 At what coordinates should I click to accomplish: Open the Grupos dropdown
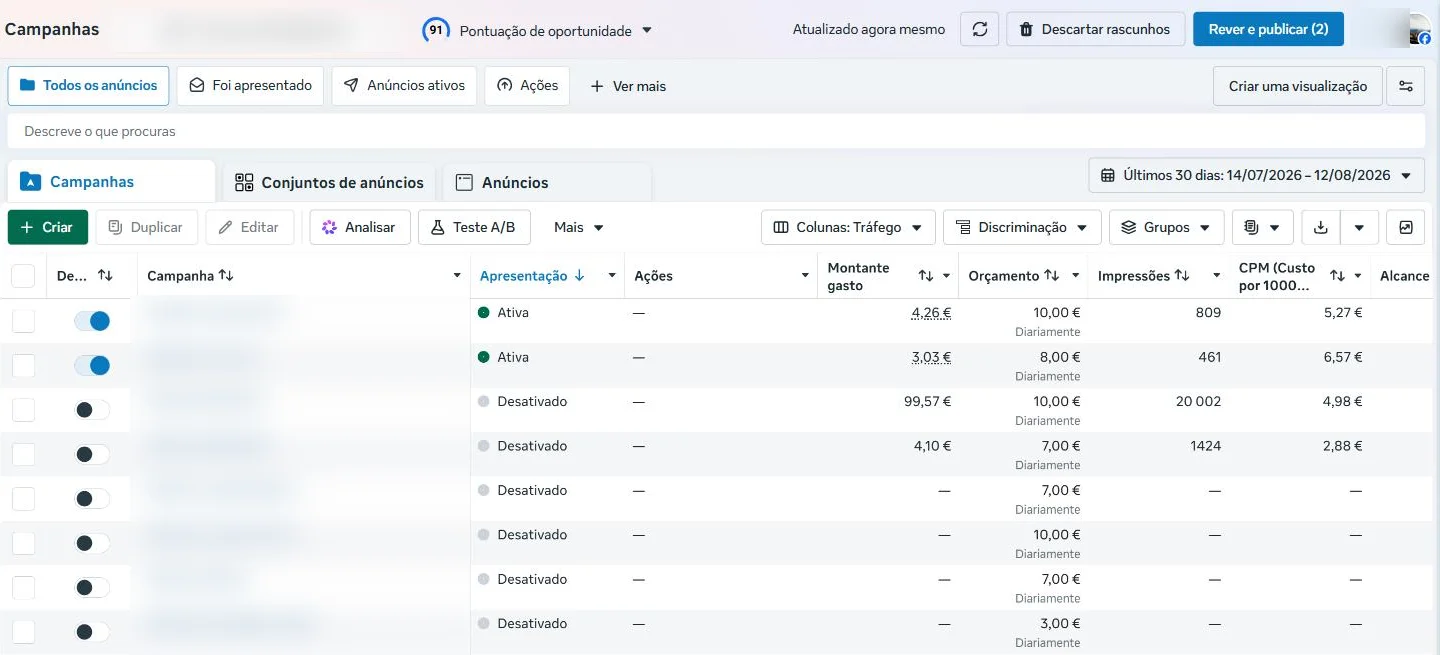coord(1166,227)
